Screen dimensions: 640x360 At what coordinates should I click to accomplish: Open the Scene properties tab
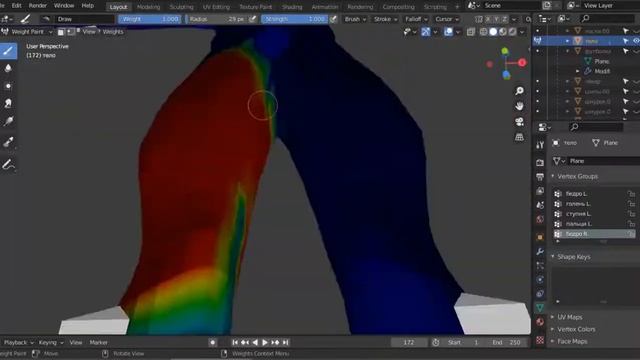[x=540, y=205]
